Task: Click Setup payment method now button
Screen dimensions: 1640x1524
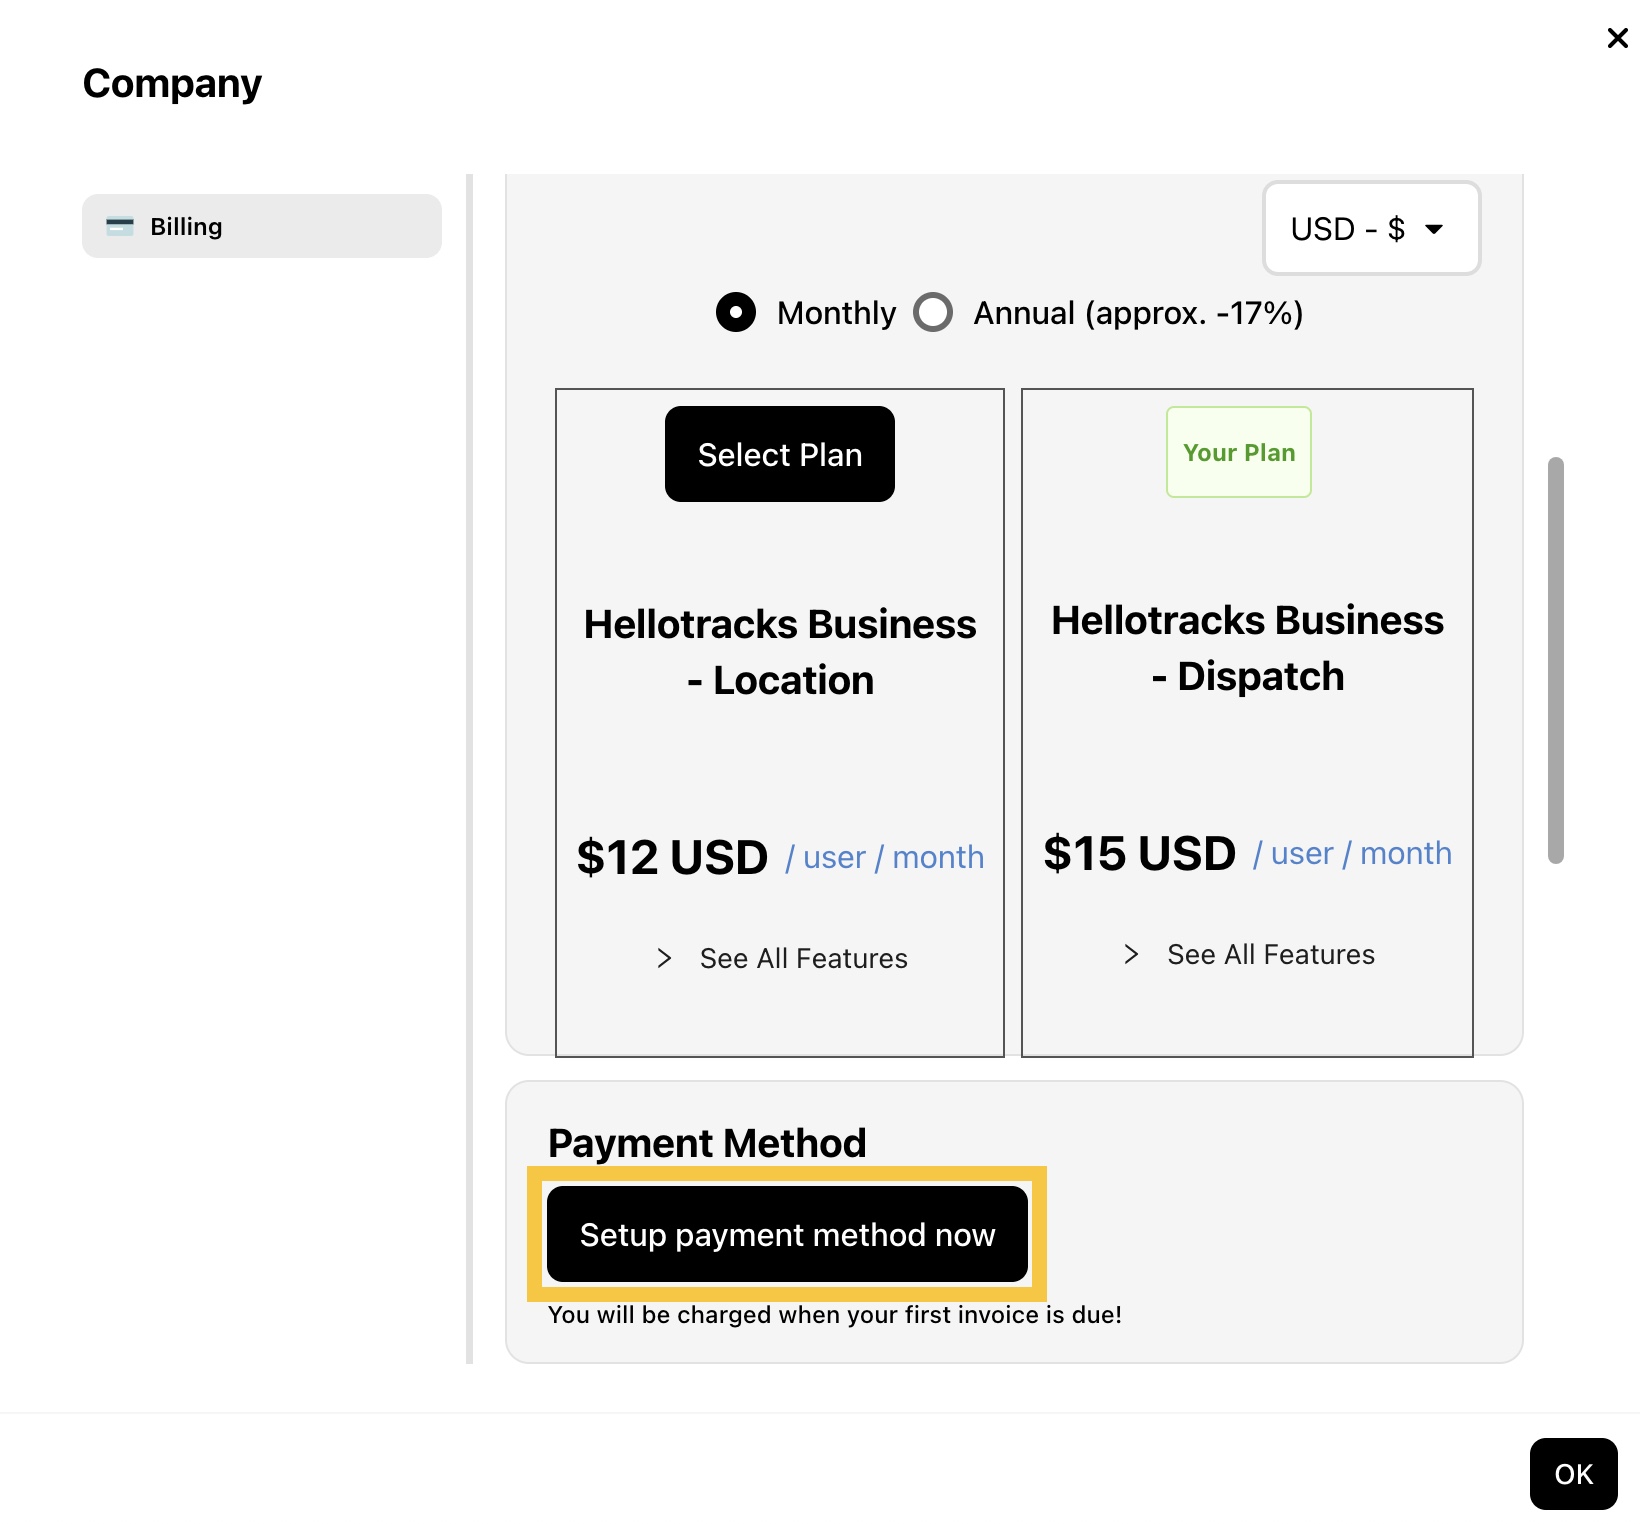Action: click(787, 1234)
